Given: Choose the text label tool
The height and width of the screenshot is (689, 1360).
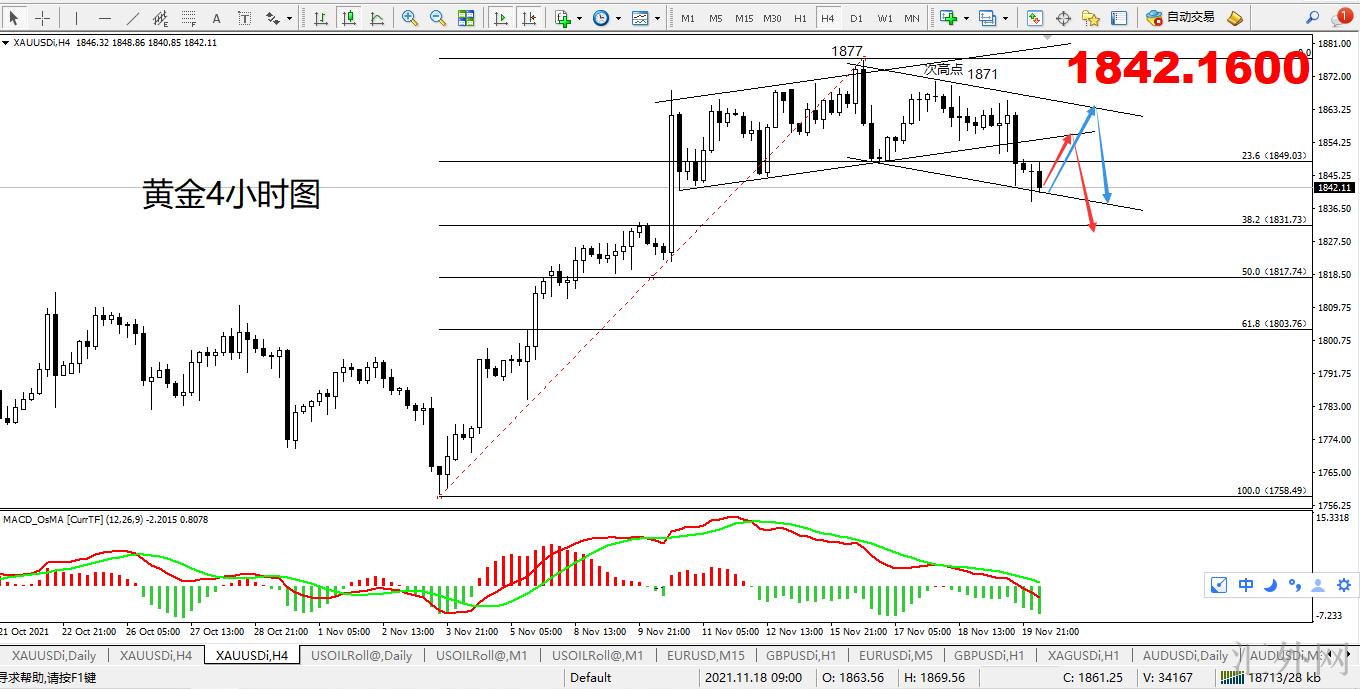Looking at the screenshot, I should coord(216,18).
